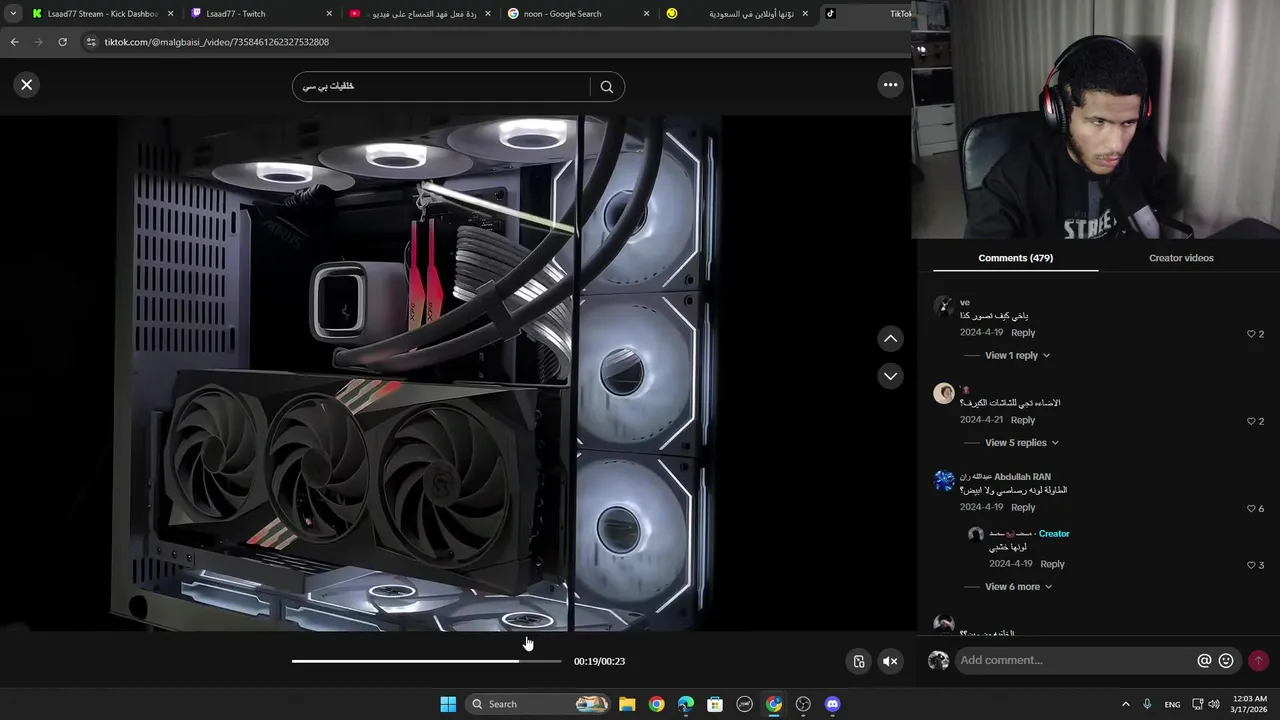The height and width of the screenshot is (720, 1280).
Task: Reply to the 2024-4-21 comment
Action: coord(1023,420)
